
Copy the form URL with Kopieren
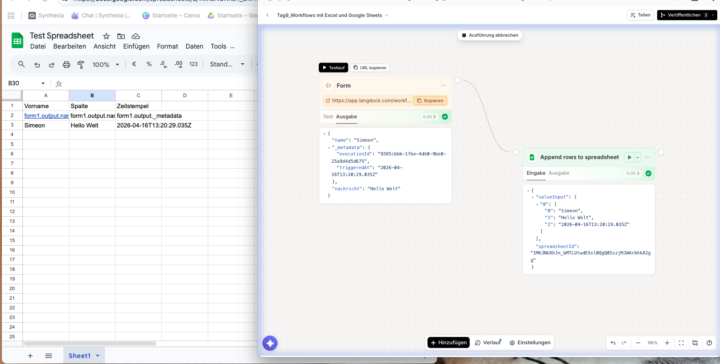(x=430, y=101)
